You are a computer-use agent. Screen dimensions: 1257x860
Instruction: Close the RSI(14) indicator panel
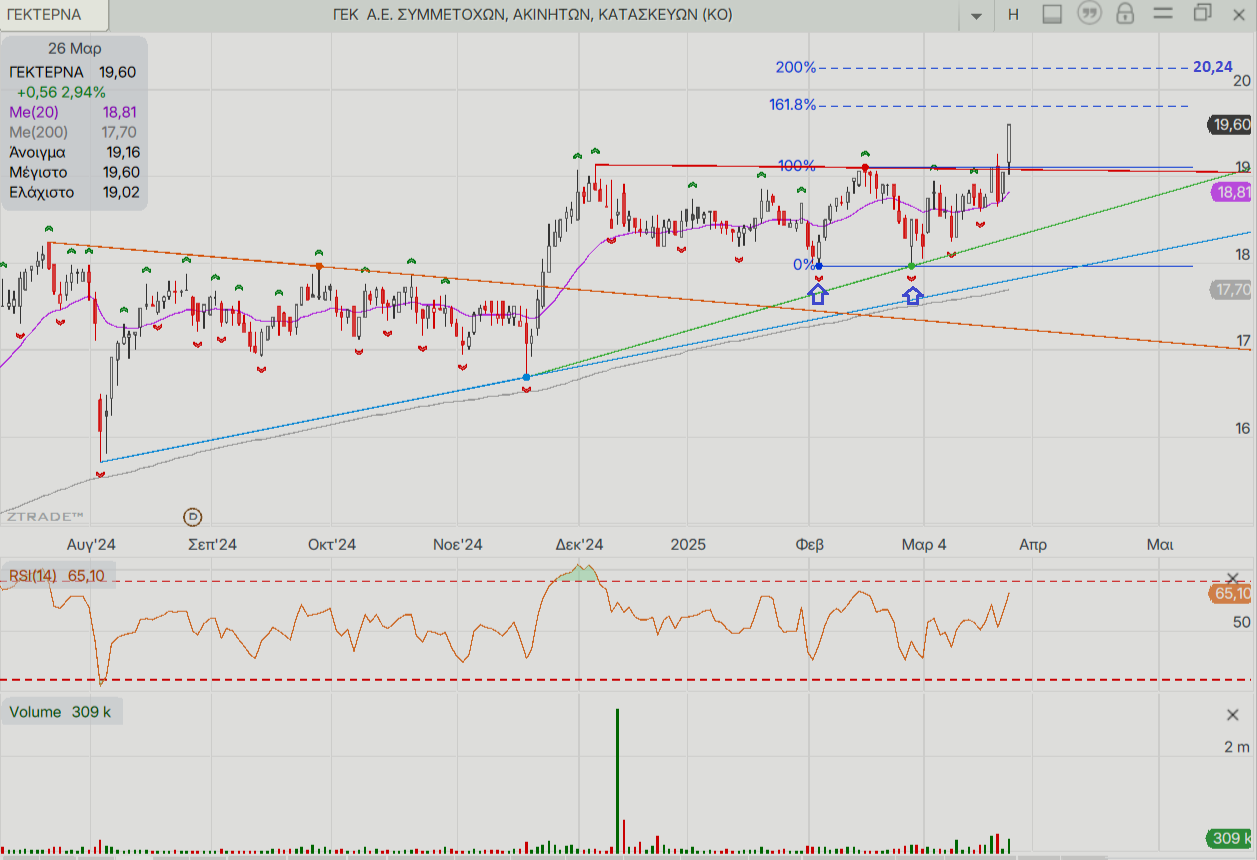1232,579
